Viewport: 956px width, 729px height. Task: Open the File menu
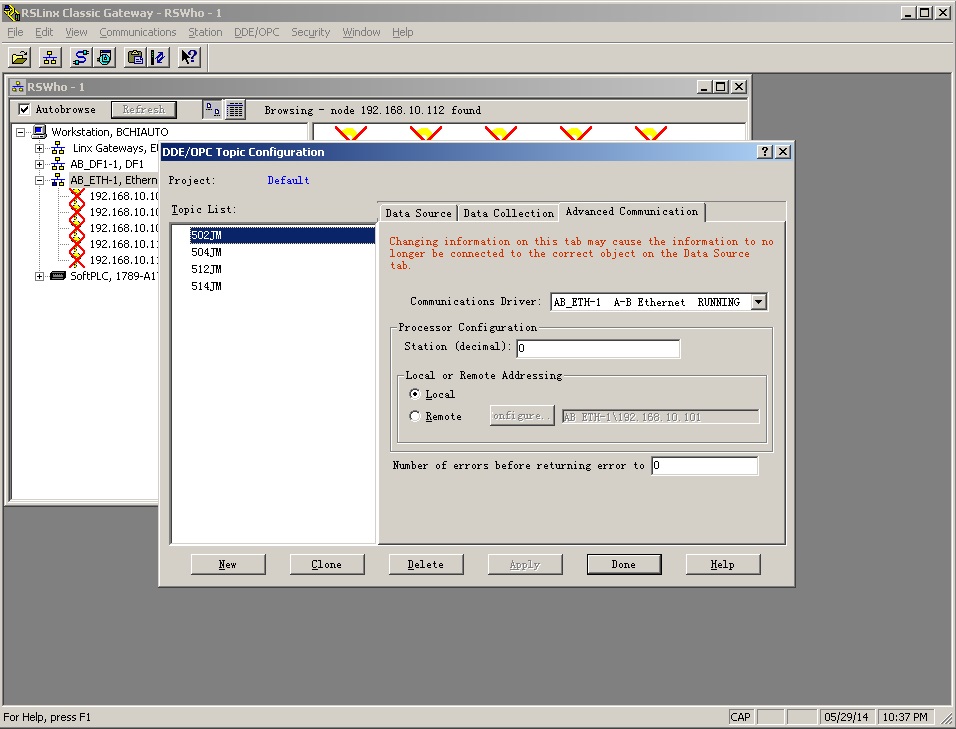pyautogui.click(x=15, y=32)
